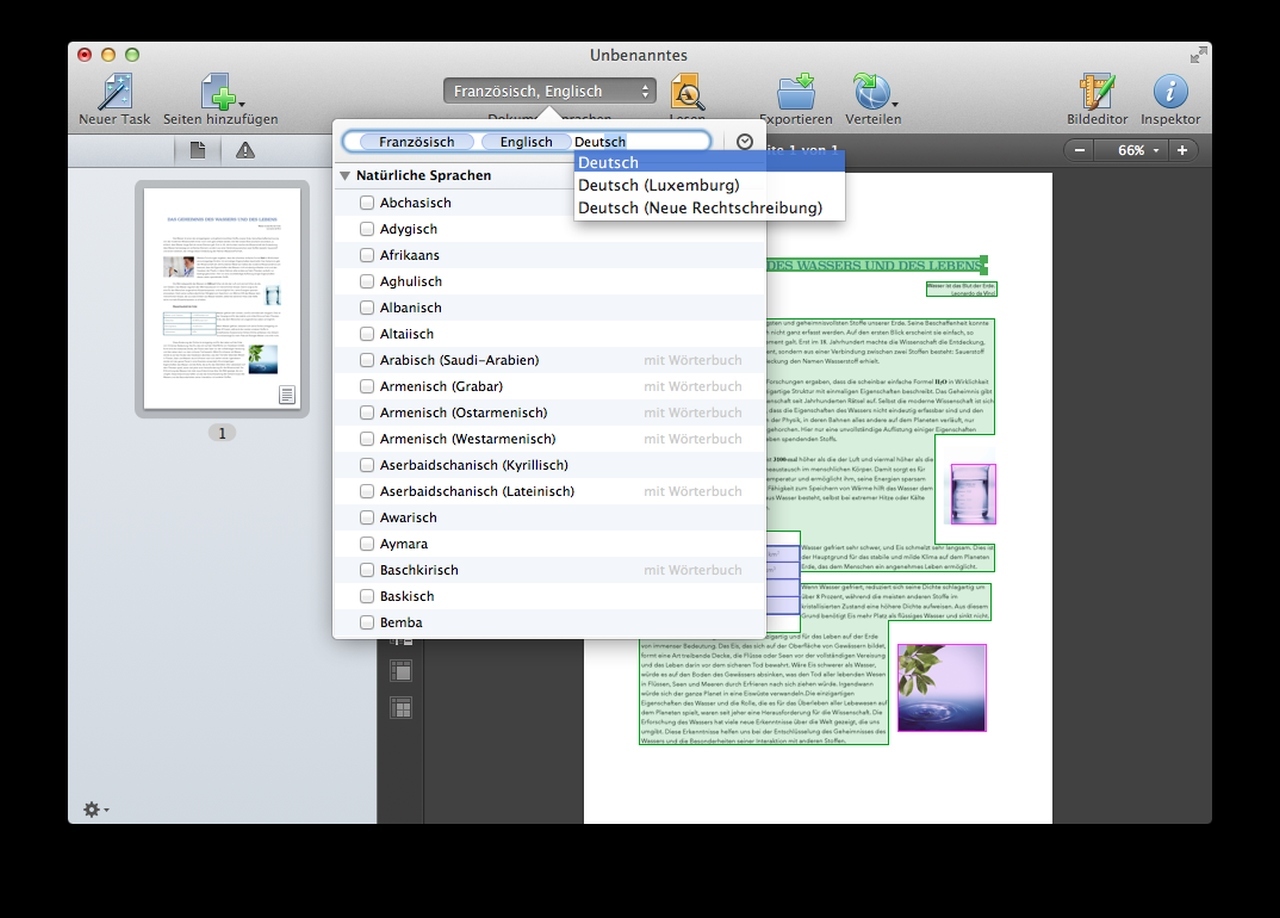The image size is (1280, 918).
Task: Select the bottom text block beside leaf picture
Action: (764, 687)
